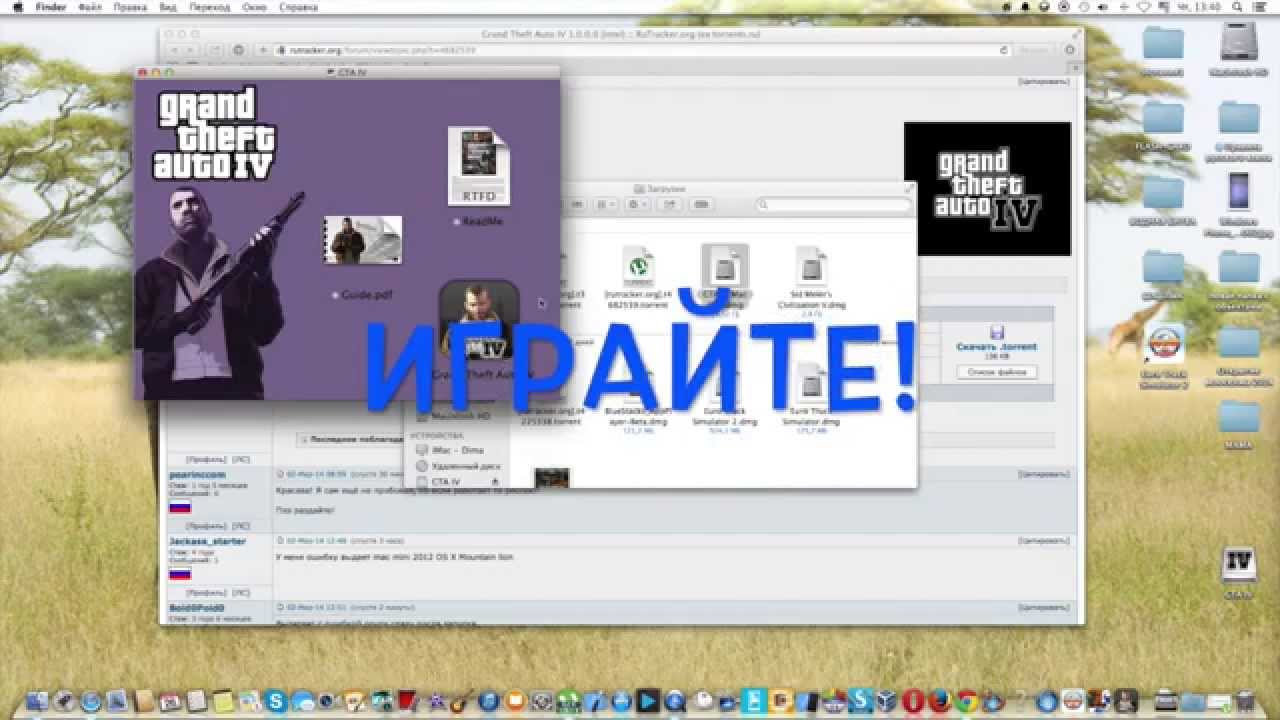
Task: Click Цитировать on the Jackass_starter post
Action: [x=1043, y=540]
